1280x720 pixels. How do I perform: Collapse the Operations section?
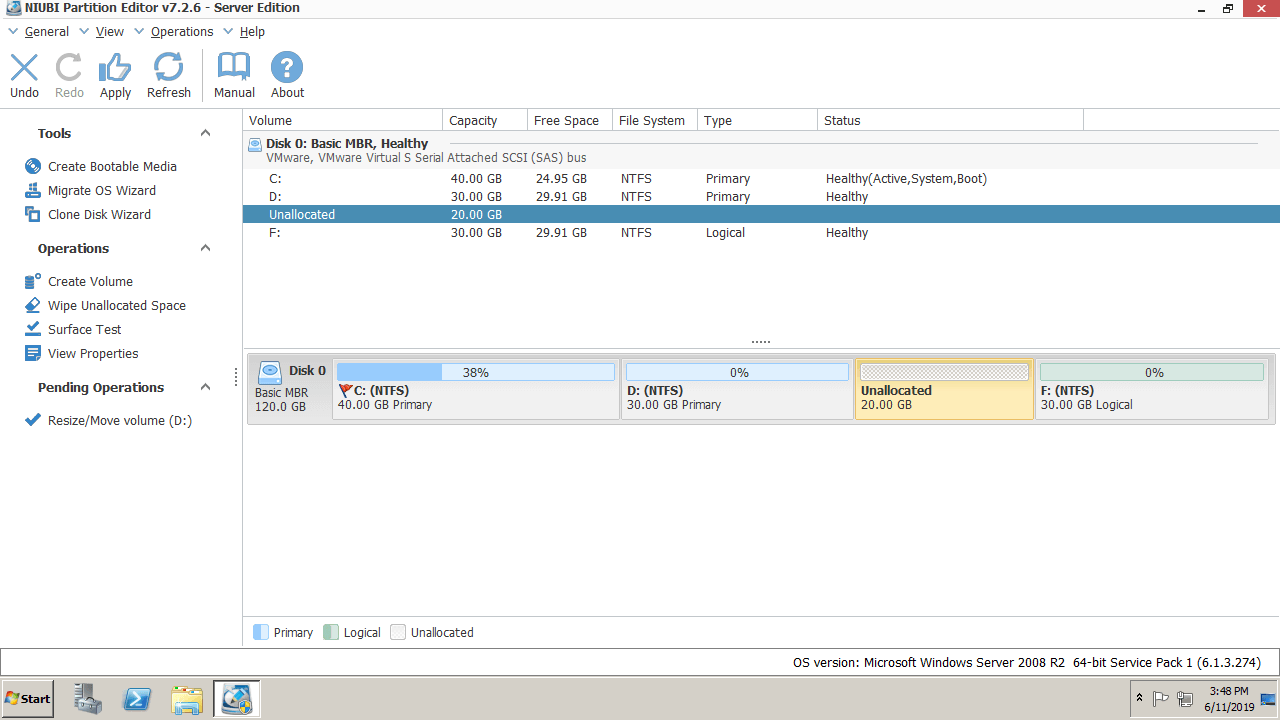pyautogui.click(x=205, y=249)
